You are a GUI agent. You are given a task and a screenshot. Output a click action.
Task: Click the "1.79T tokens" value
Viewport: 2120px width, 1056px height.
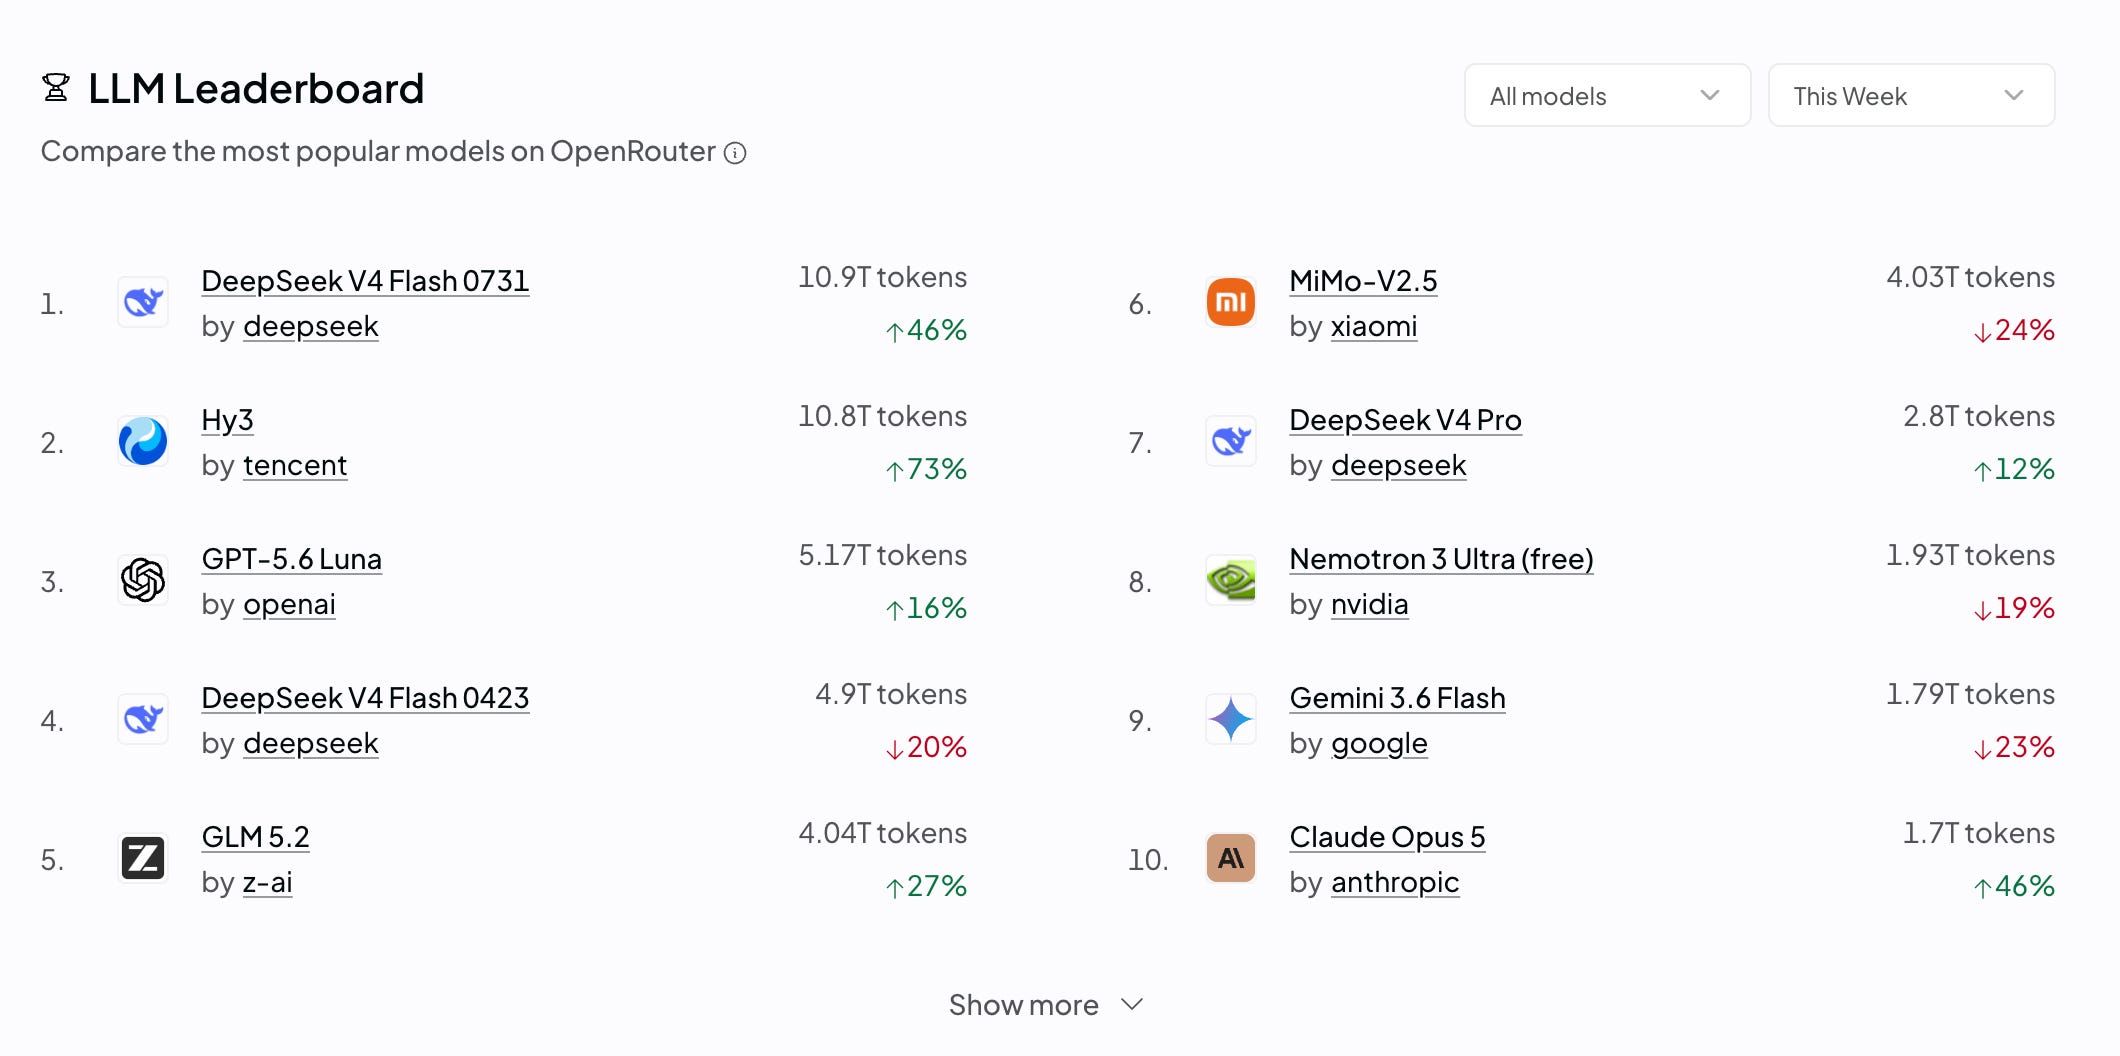click(1970, 694)
